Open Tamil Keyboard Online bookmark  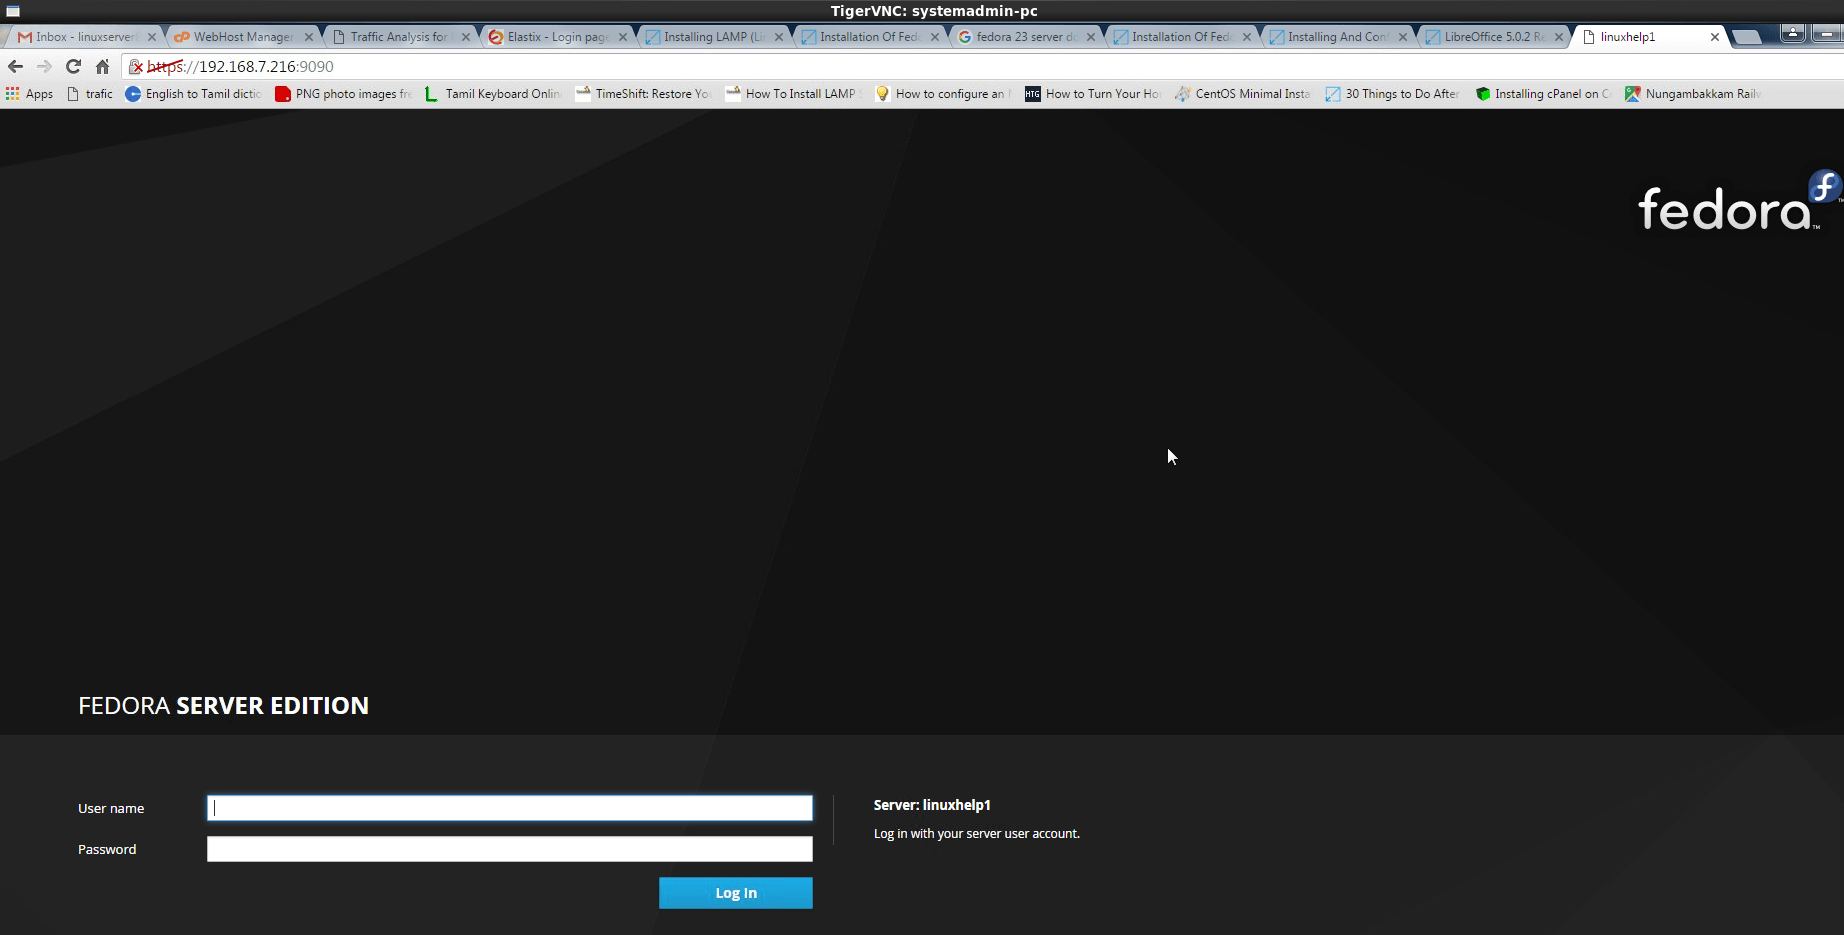click(x=493, y=94)
